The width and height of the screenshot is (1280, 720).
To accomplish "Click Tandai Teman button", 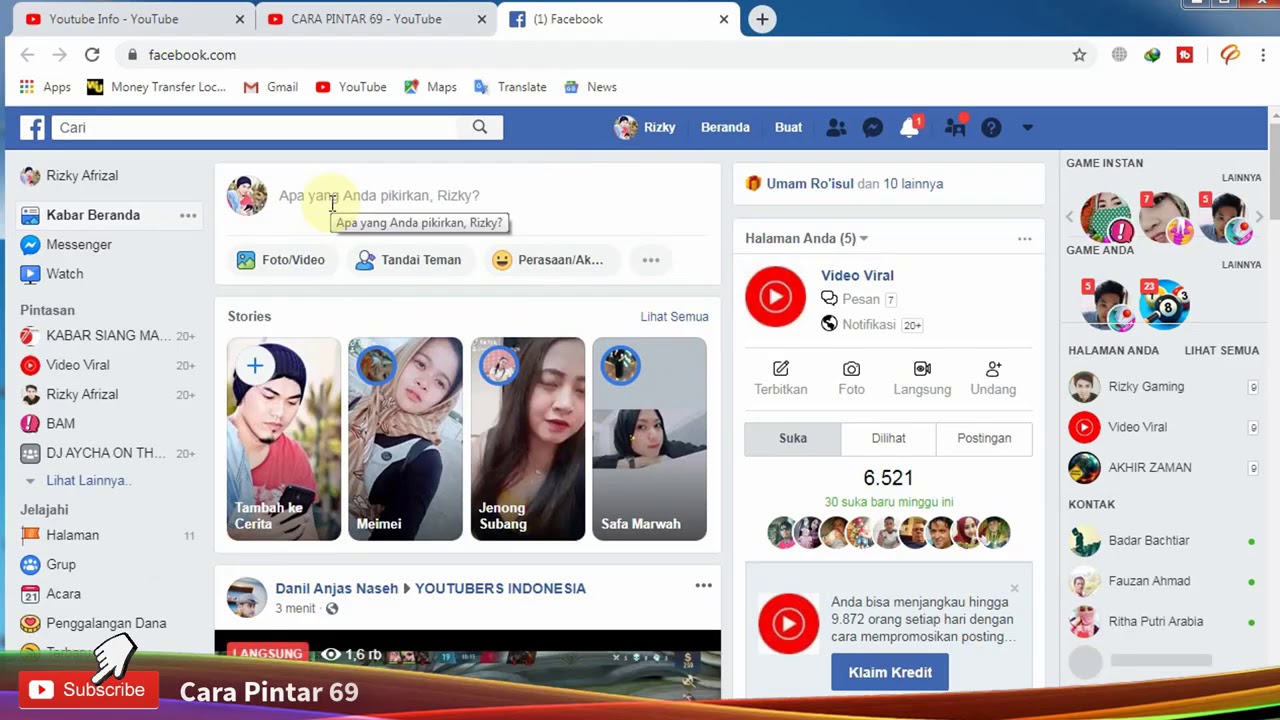I will (x=409, y=260).
